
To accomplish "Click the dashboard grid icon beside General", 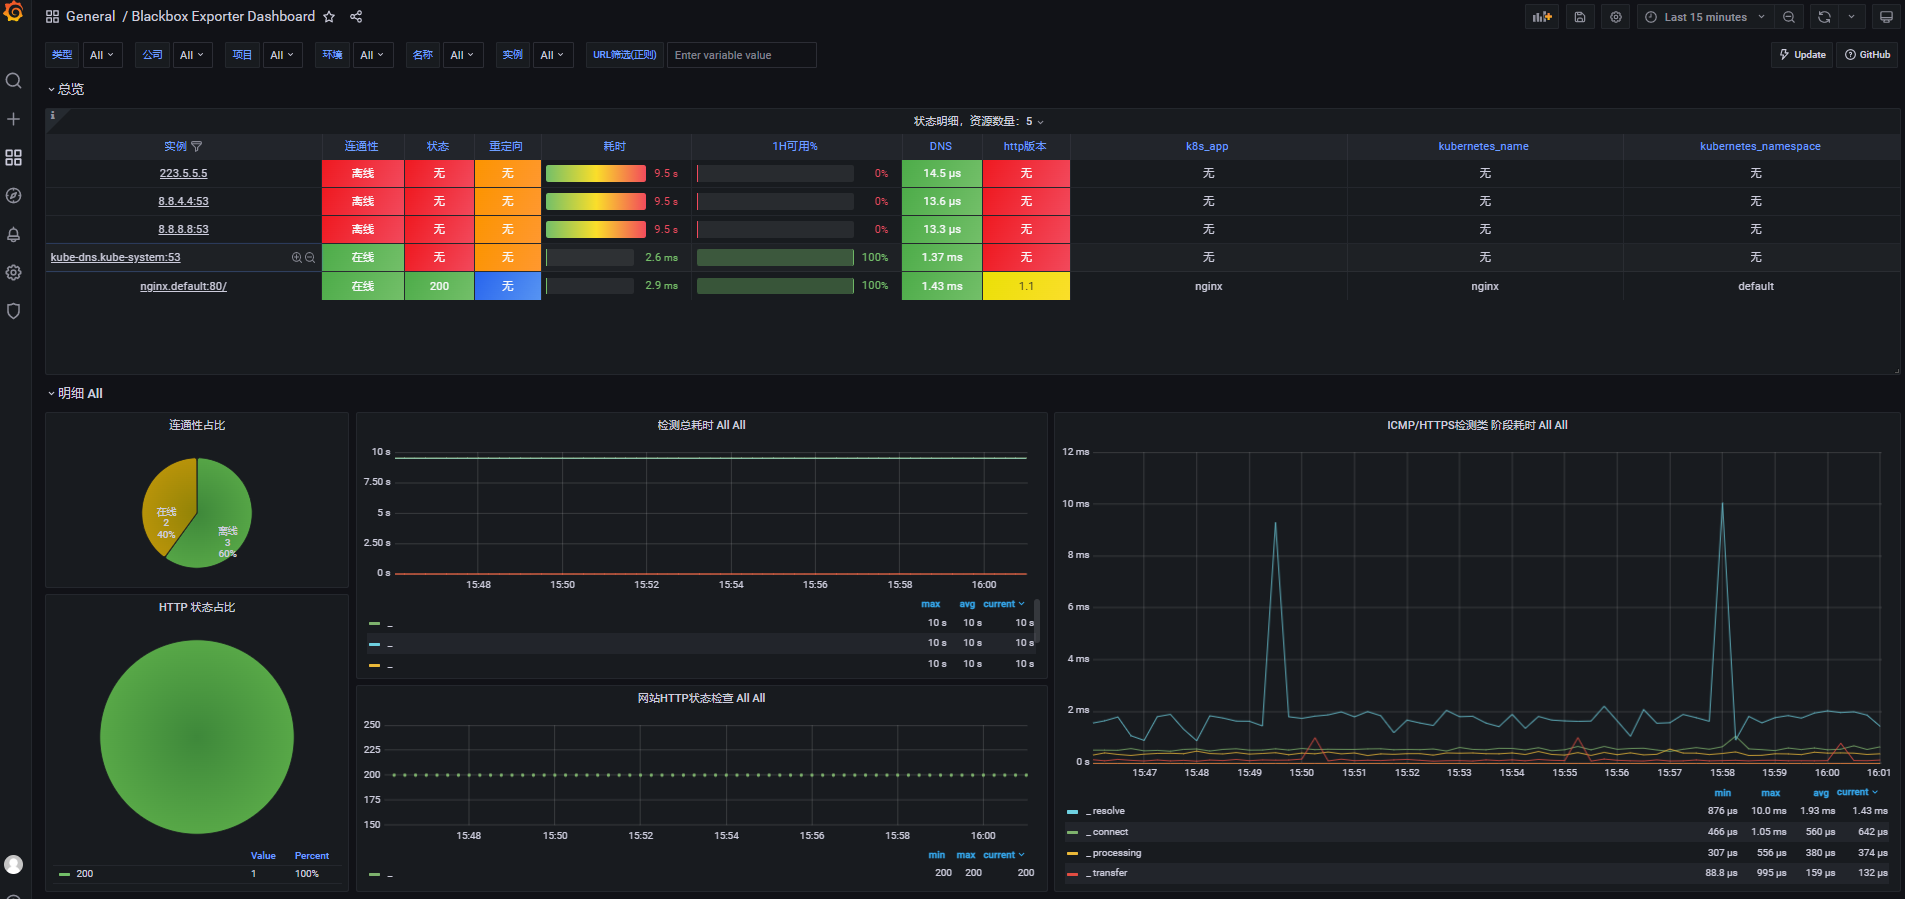I will pos(52,17).
